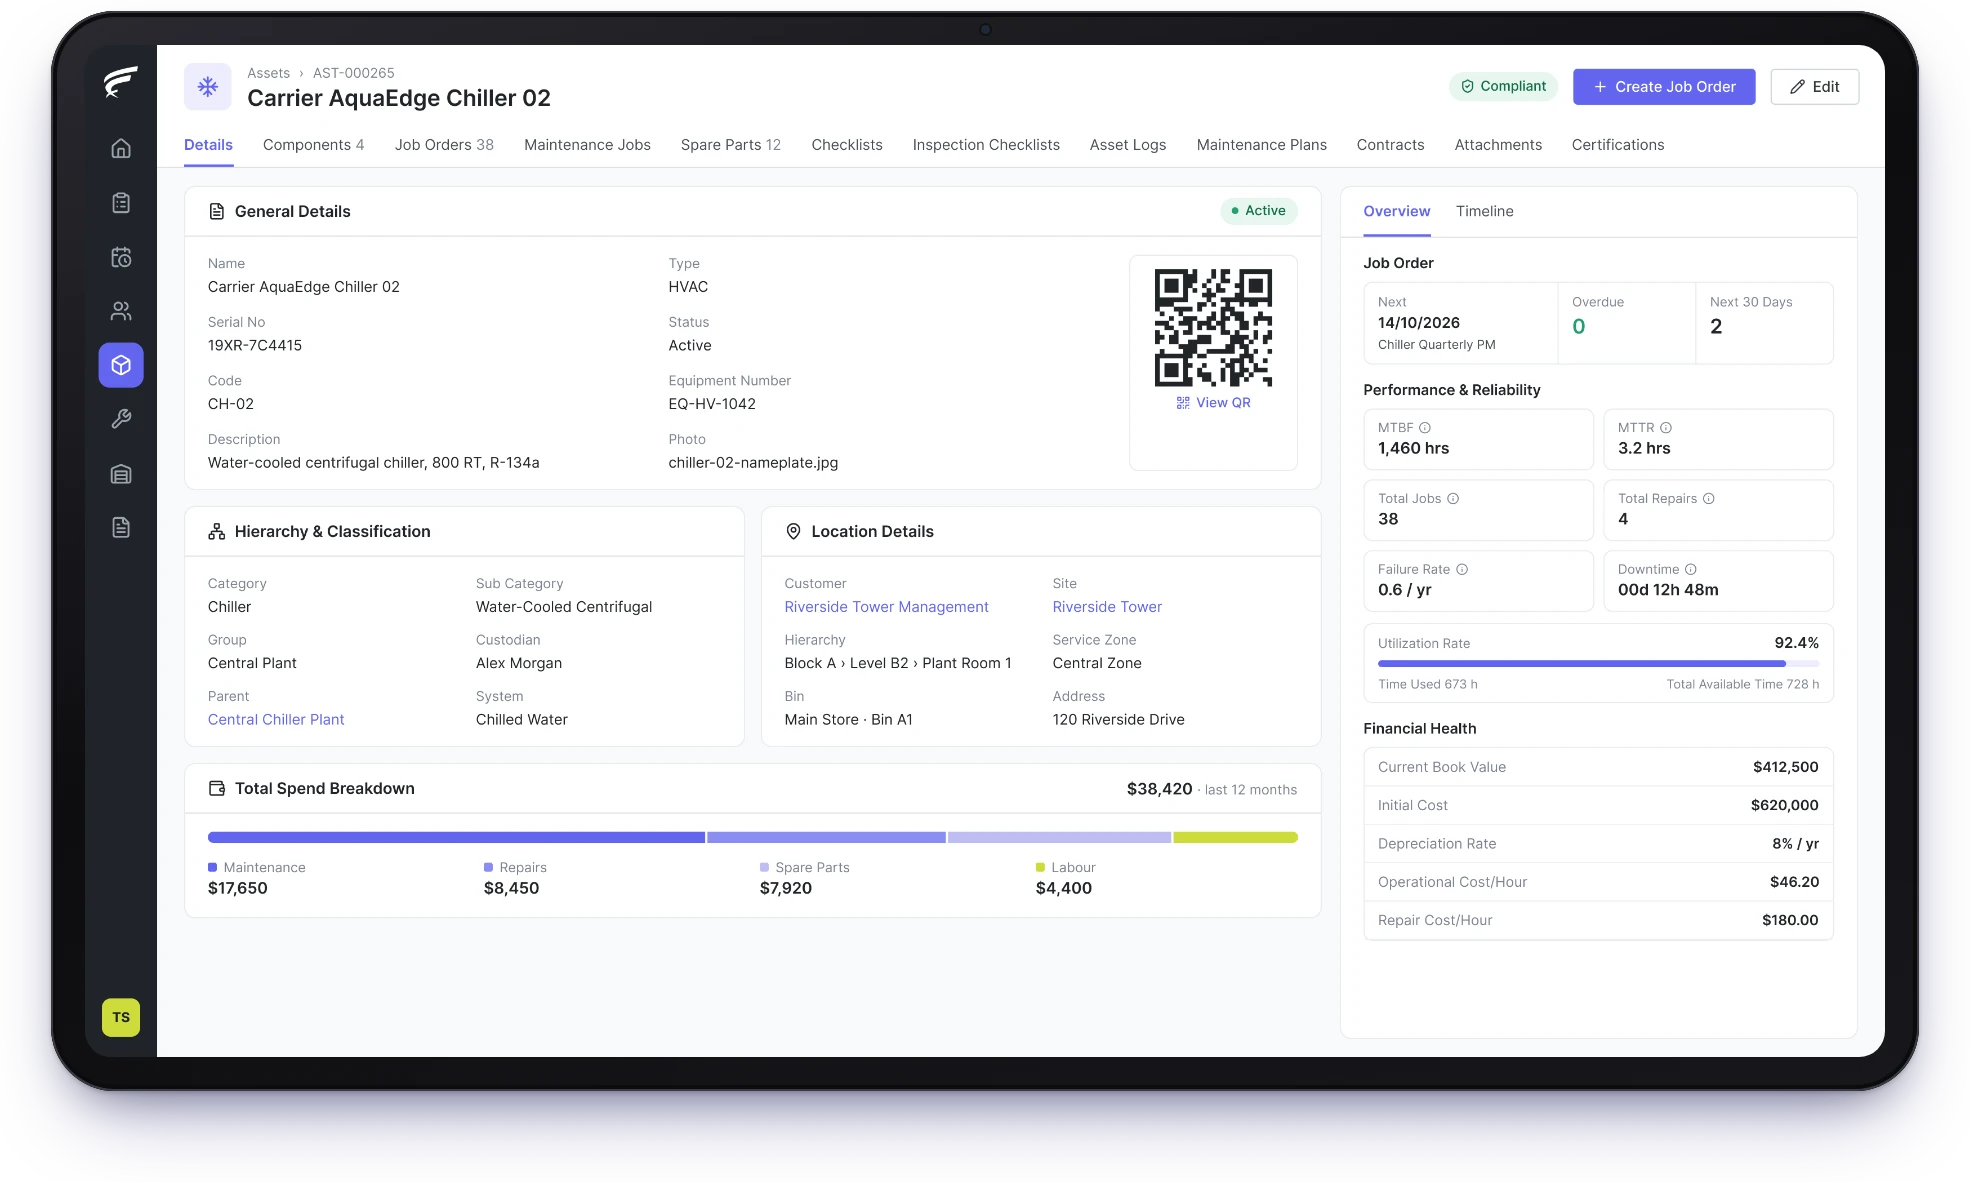Click the Active status badge
The width and height of the screenshot is (1970, 1182).
pyautogui.click(x=1258, y=211)
